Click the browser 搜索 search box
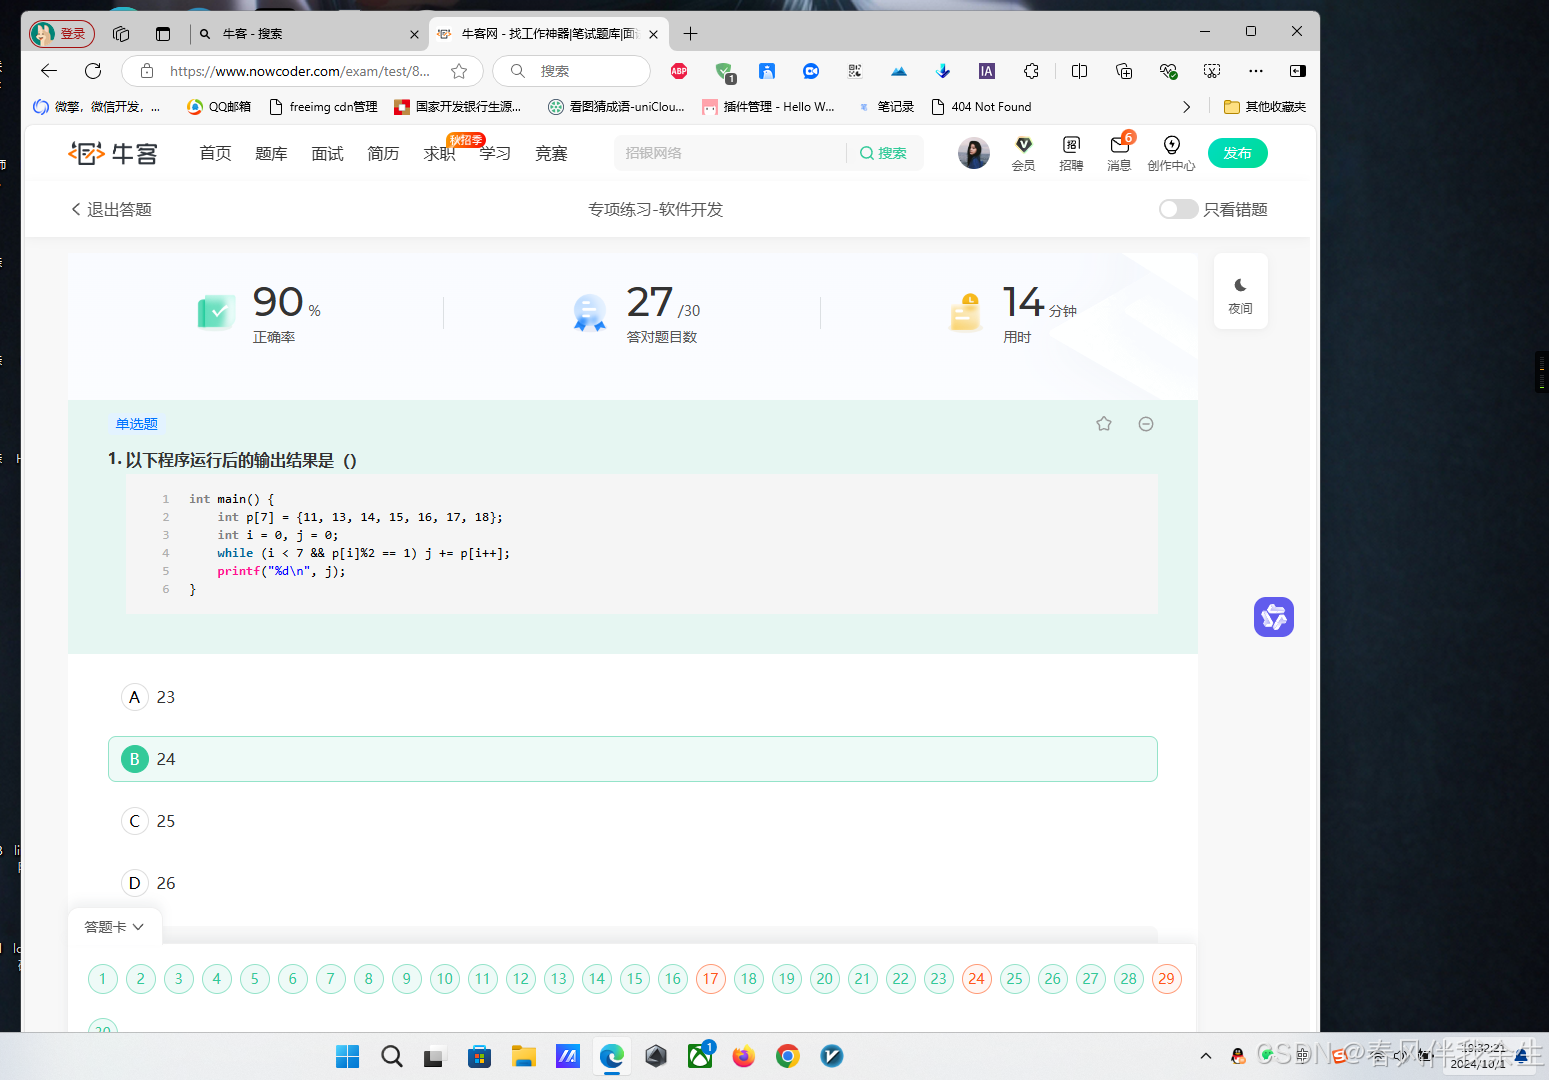 [x=571, y=71]
